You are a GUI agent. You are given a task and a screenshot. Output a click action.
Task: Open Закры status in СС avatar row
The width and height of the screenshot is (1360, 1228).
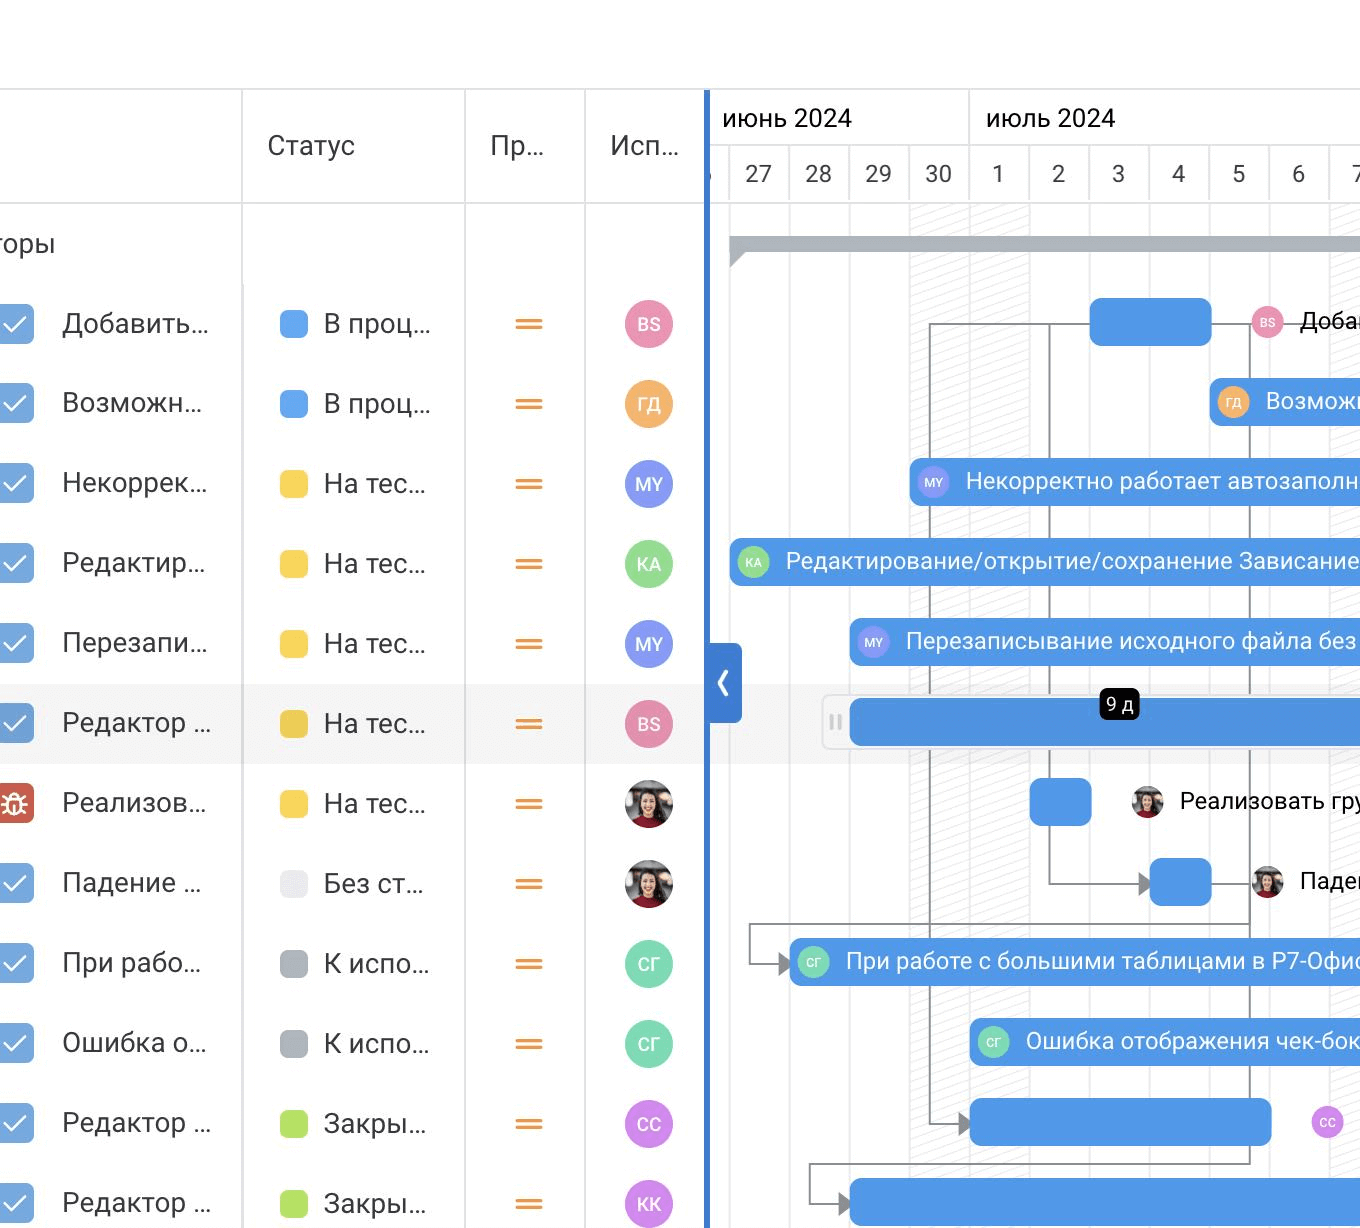pyautogui.click(x=353, y=1124)
